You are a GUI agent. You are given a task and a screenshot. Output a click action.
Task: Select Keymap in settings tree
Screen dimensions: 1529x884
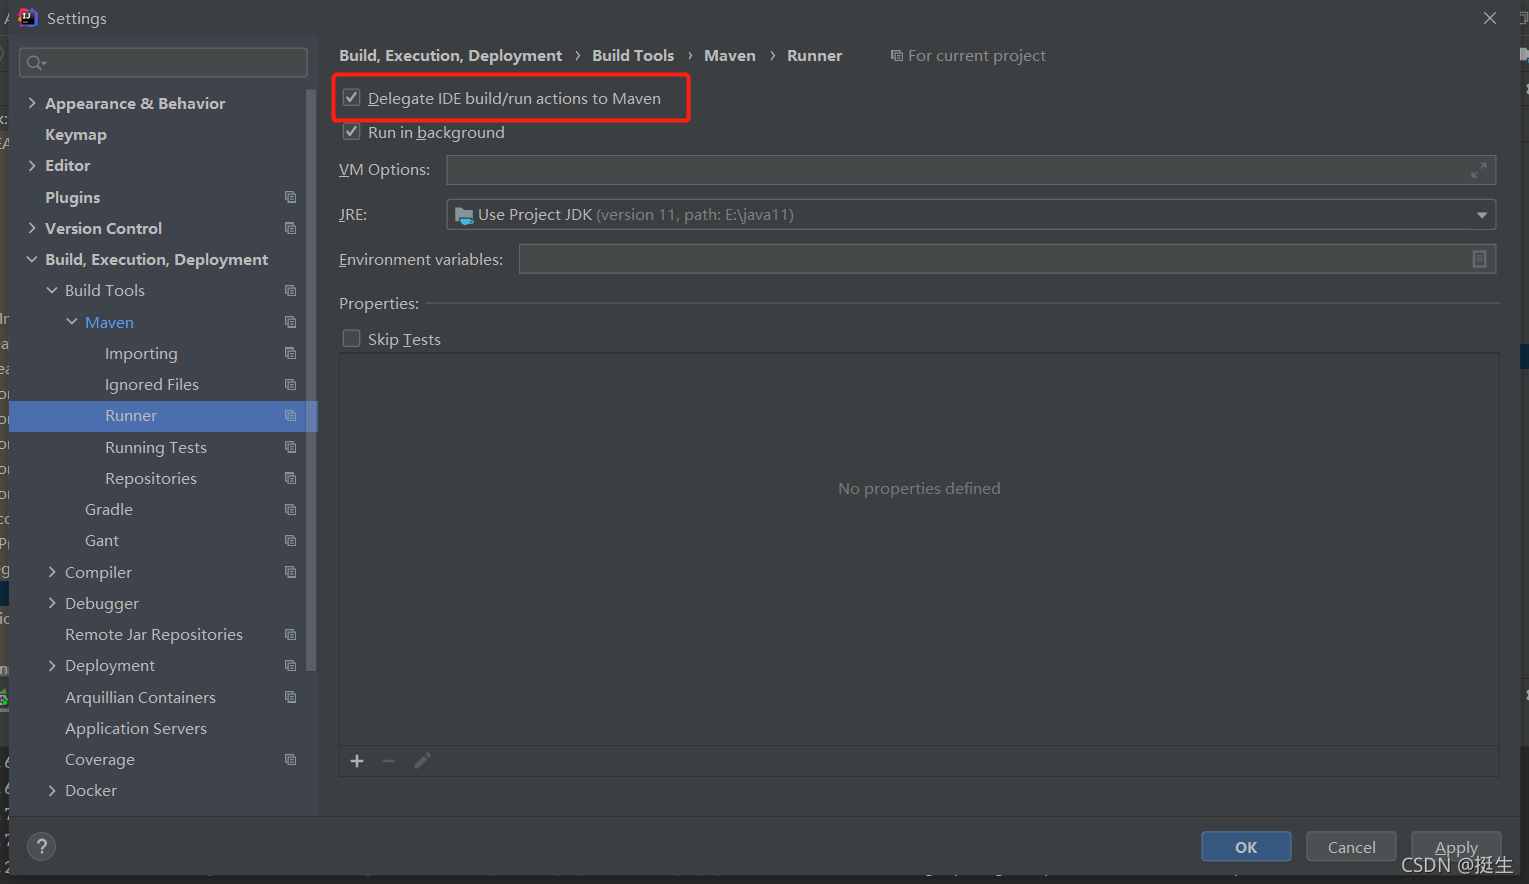76,134
